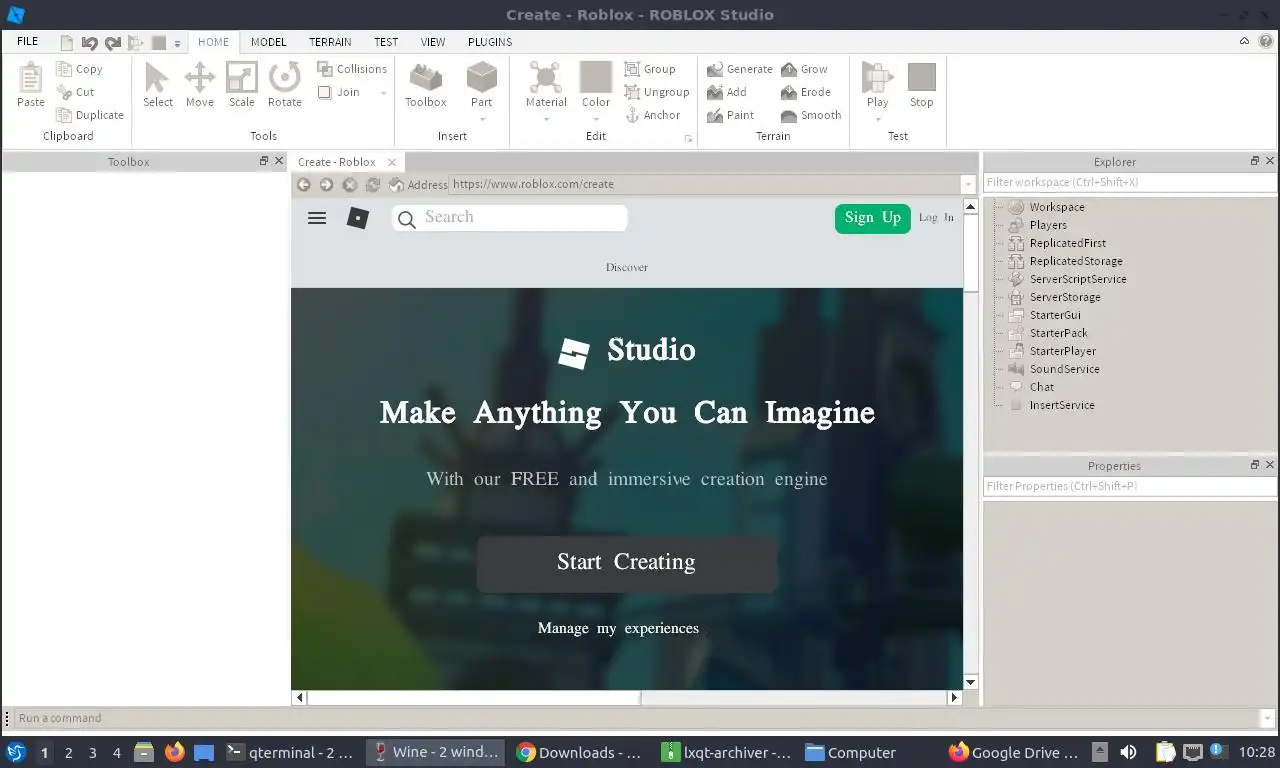Click the Filter workspace input
Viewport: 1280px width, 768px height.
click(1130, 182)
